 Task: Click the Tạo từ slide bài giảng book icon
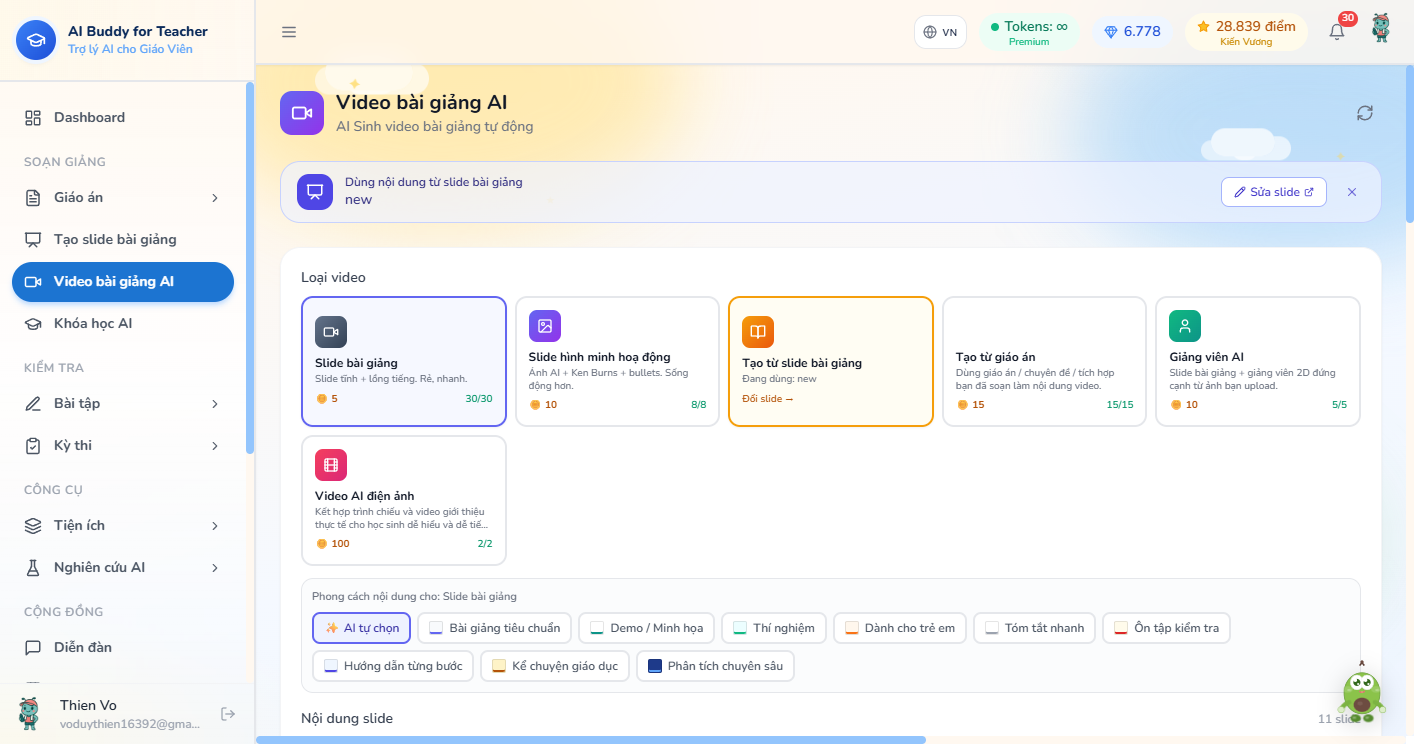(x=758, y=332)
